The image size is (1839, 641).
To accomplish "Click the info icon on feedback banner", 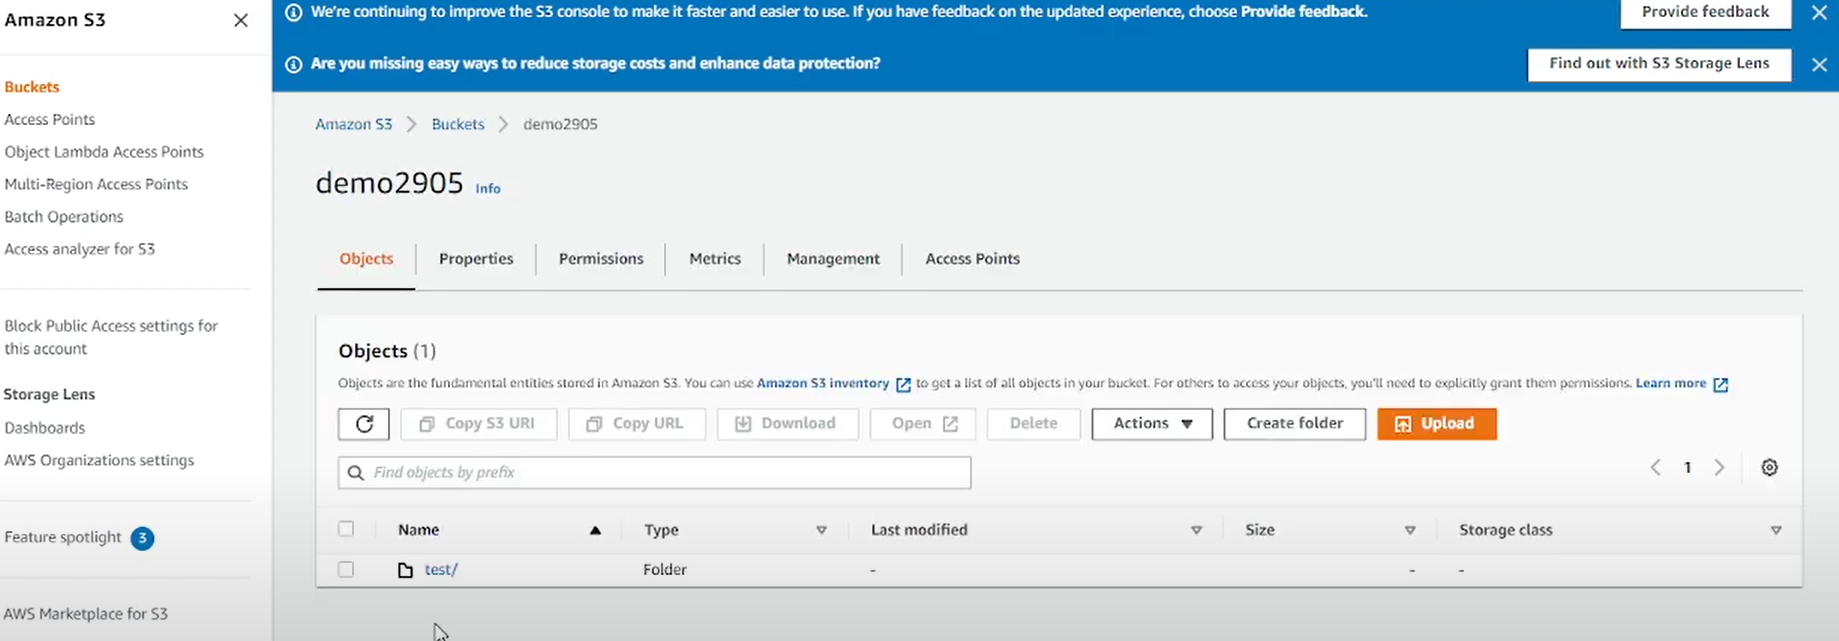I will pos(294,13).
